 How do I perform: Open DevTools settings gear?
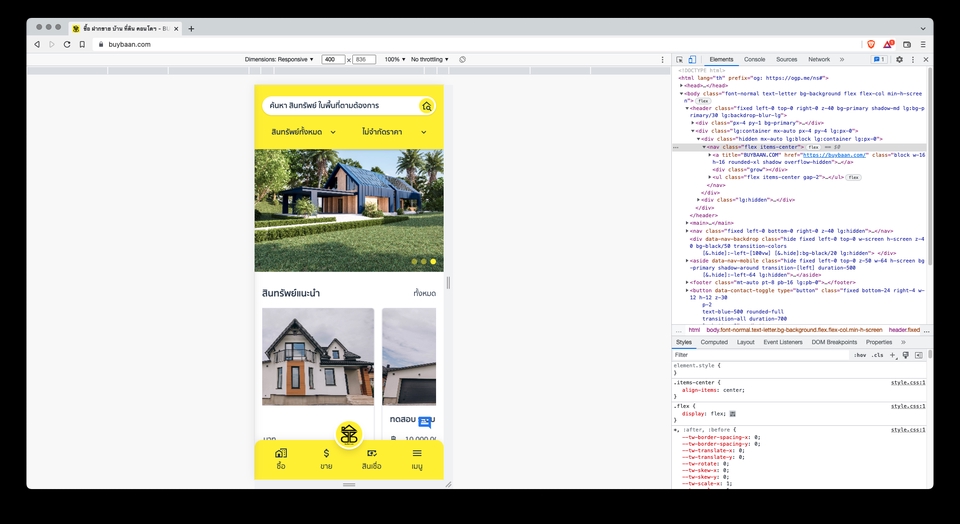tap(899, 59)
